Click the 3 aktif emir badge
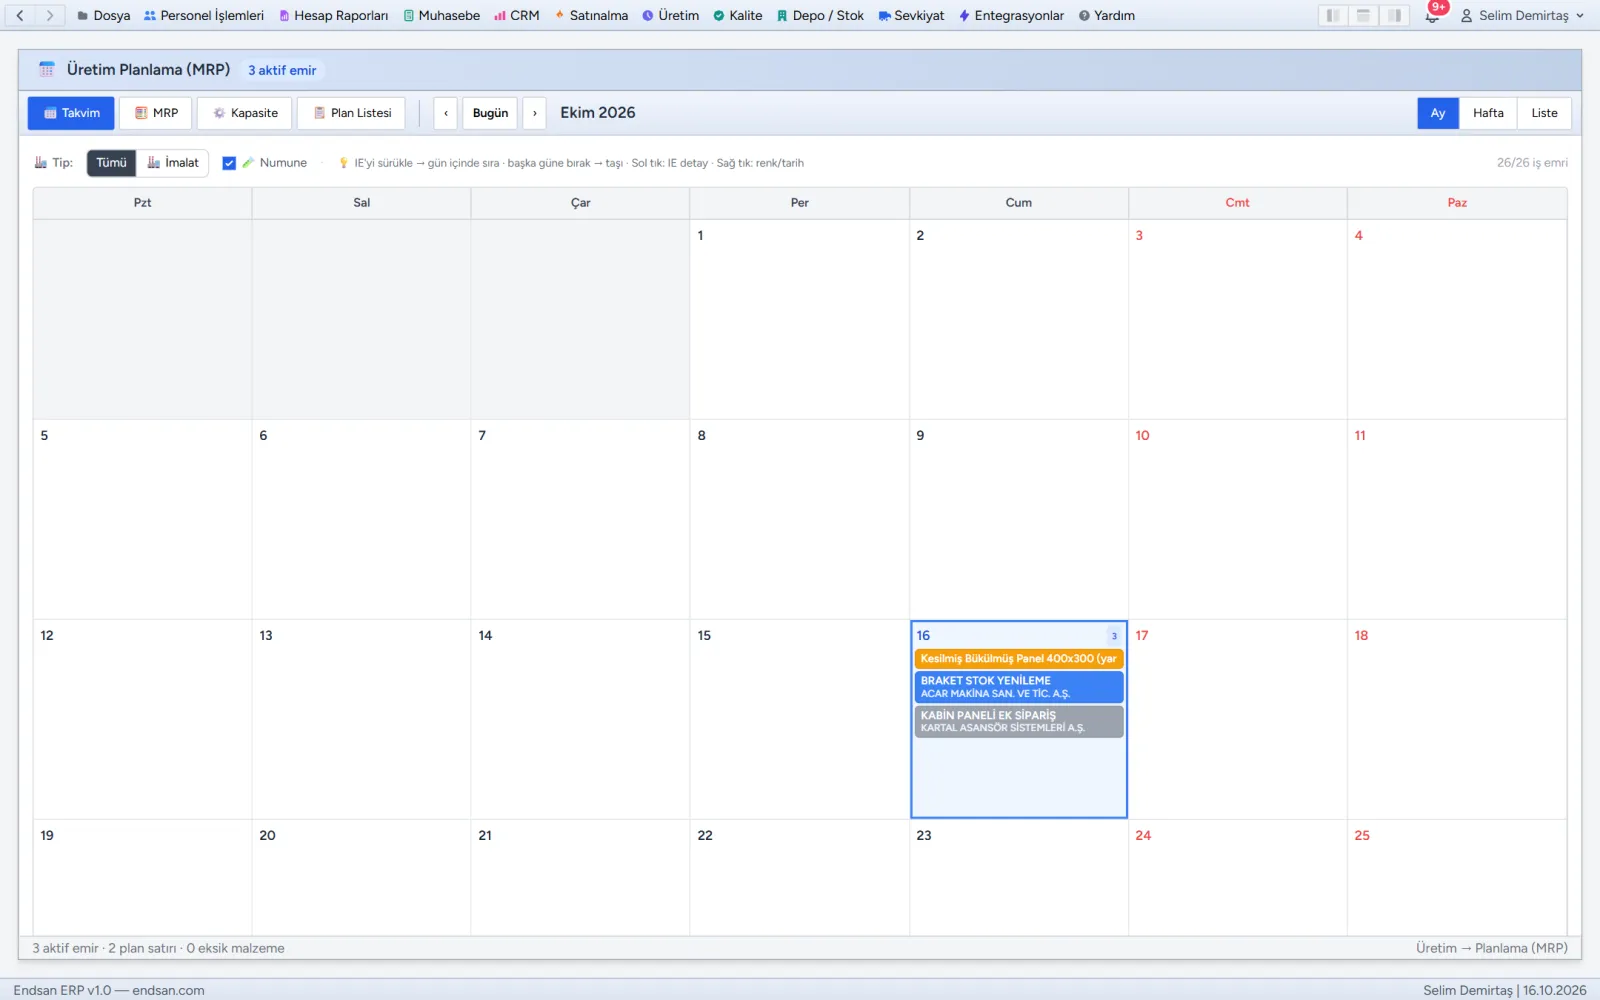The height and width of the screenshot is (1000, 1600). click(282, 70)
